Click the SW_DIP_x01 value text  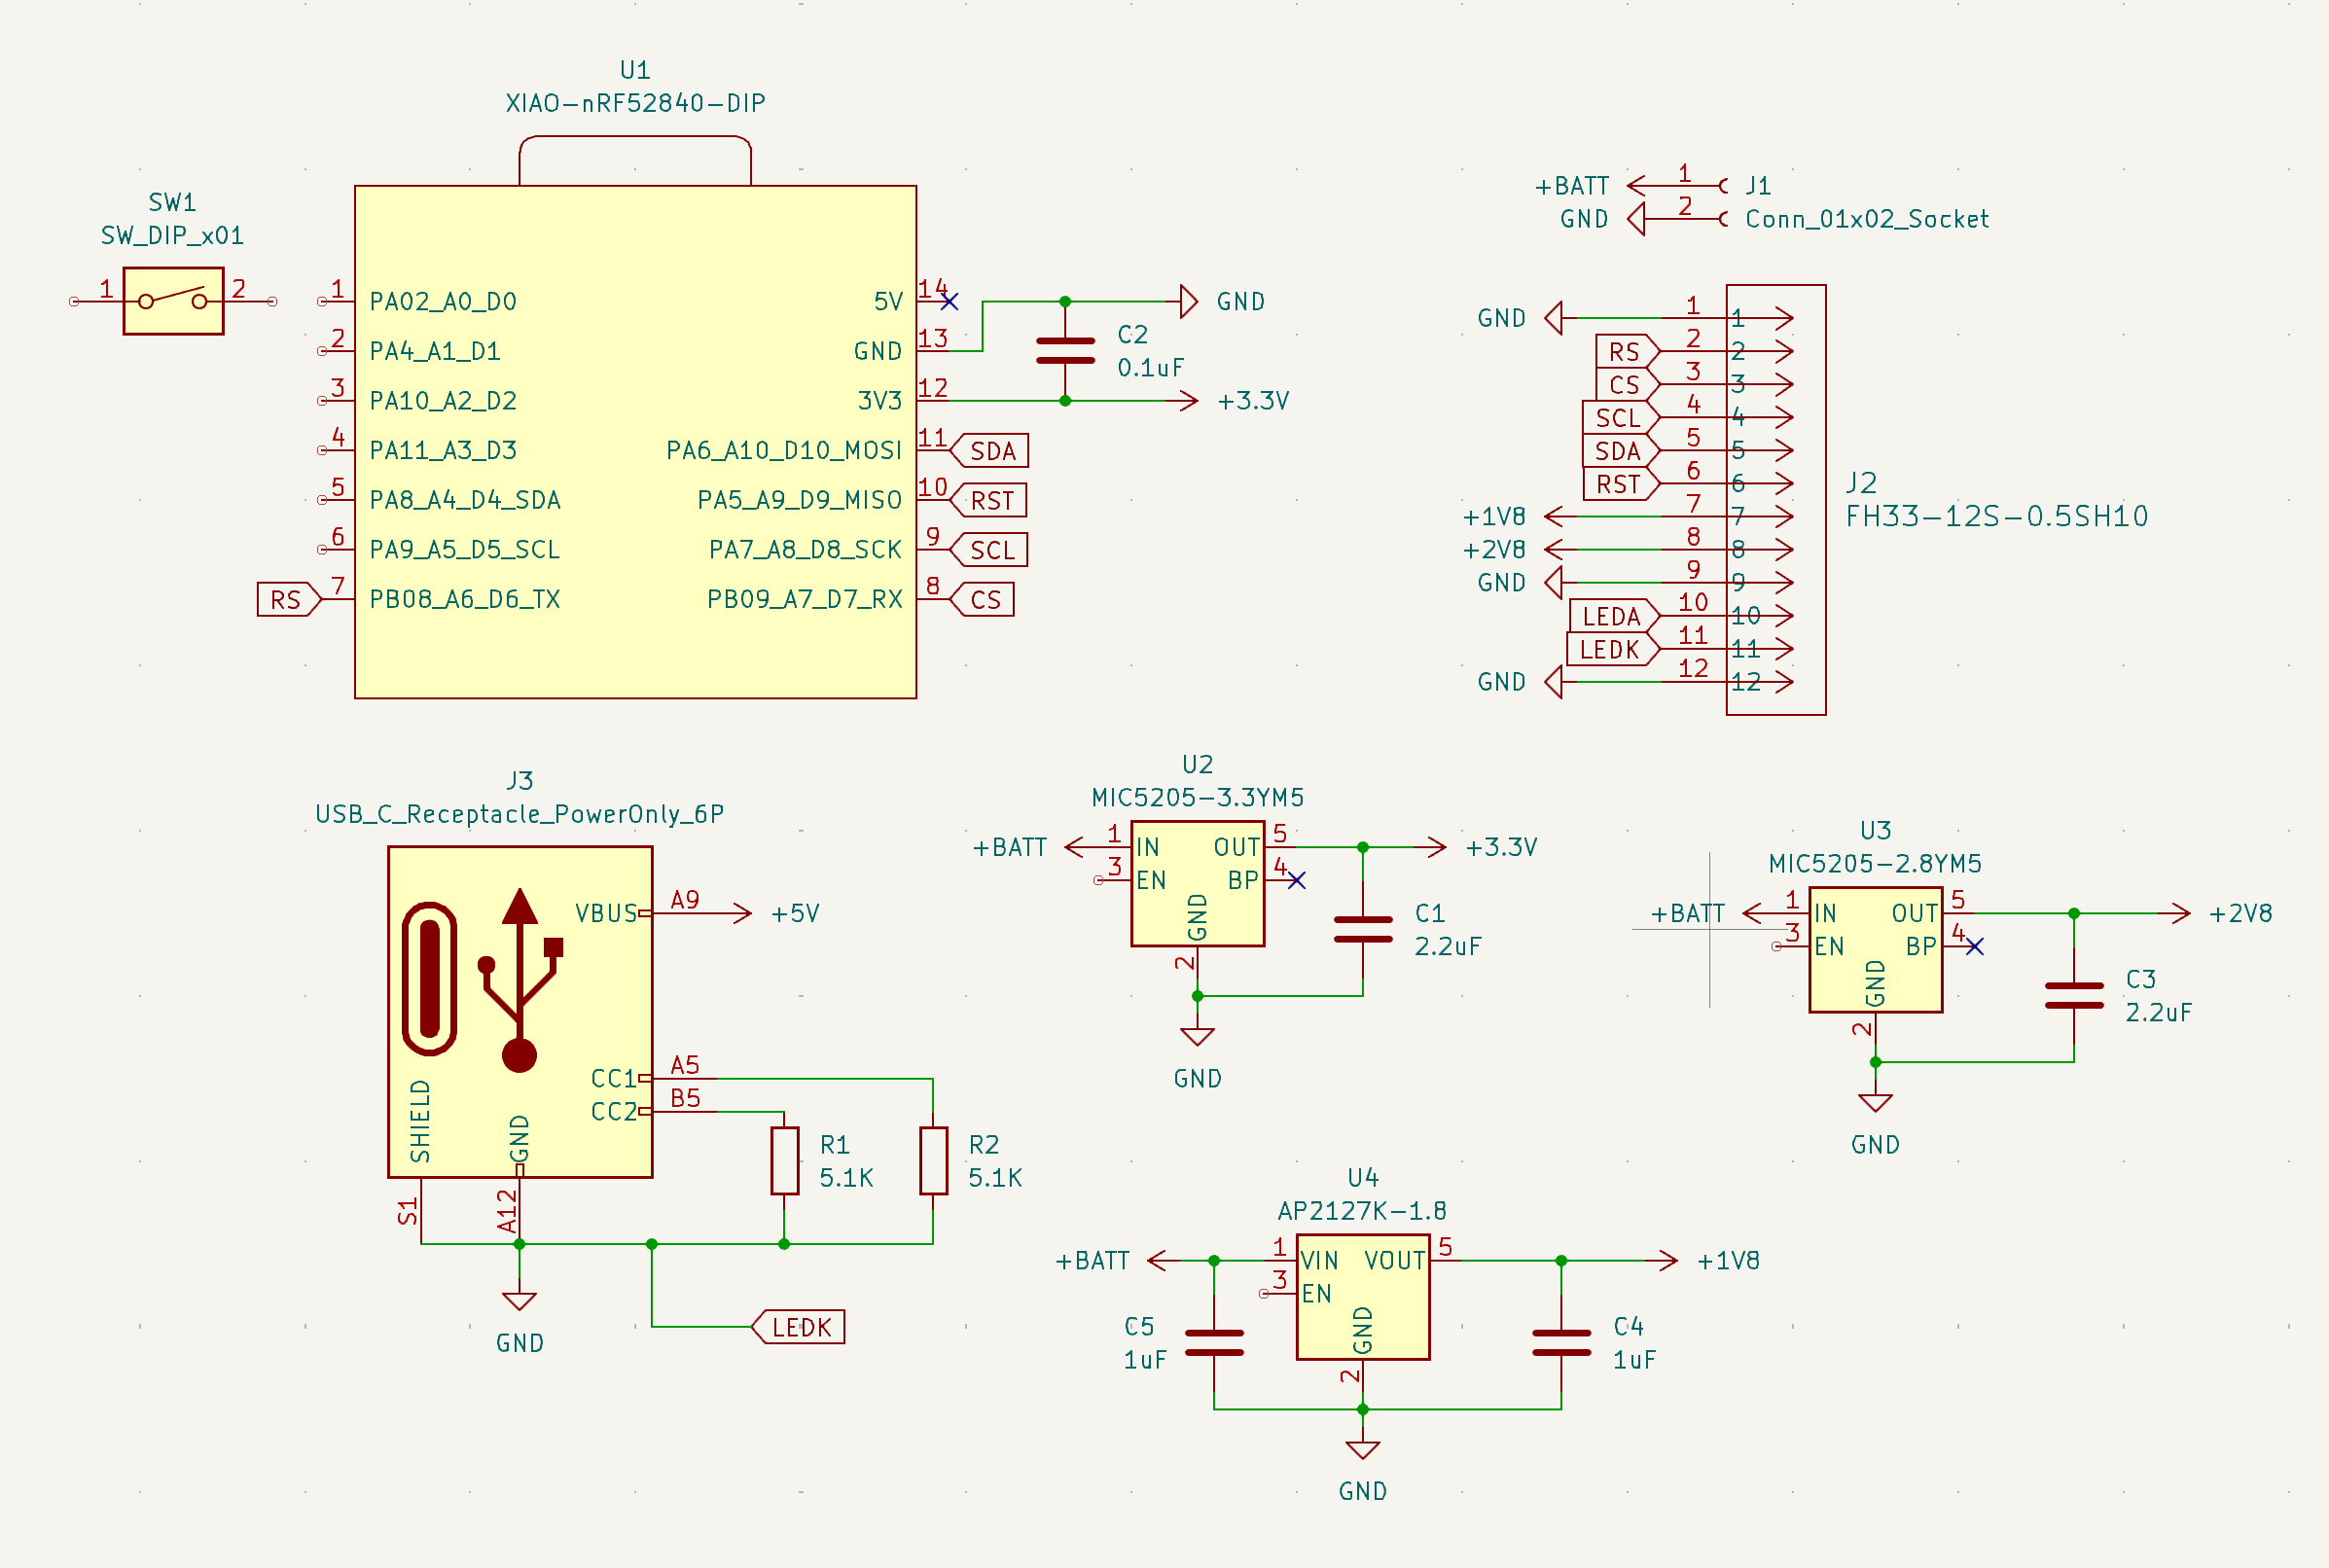pos(172,236)
